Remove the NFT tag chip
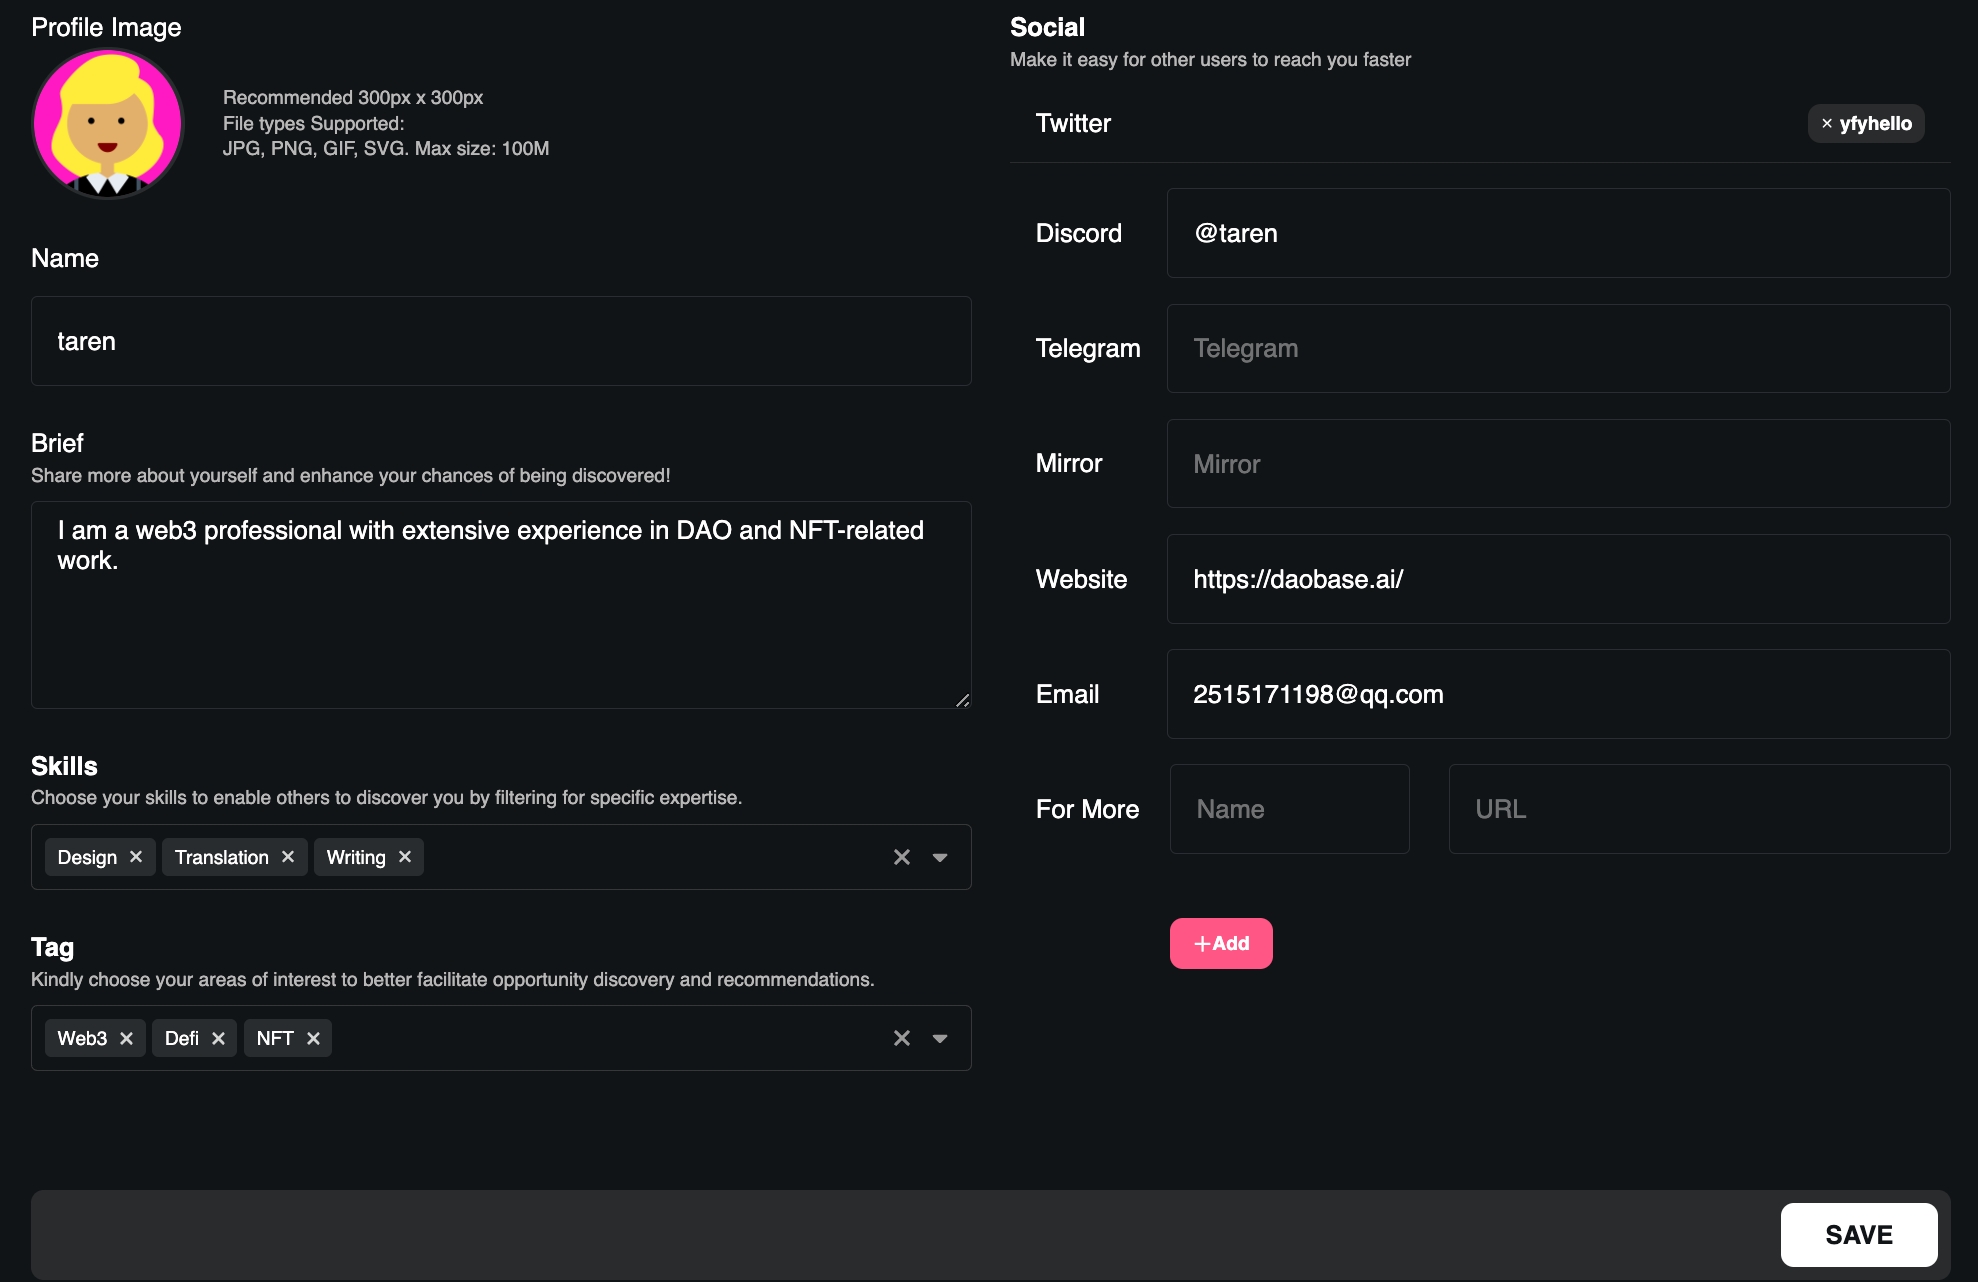Screen dimensions: 1978x1282 point(313,1038)
